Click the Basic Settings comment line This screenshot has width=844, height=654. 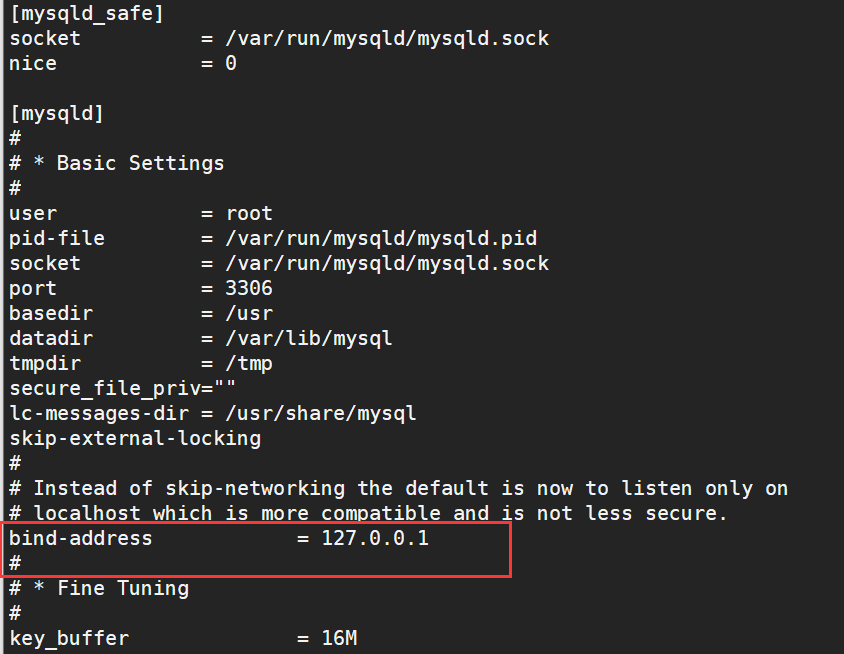coord(117,163)
